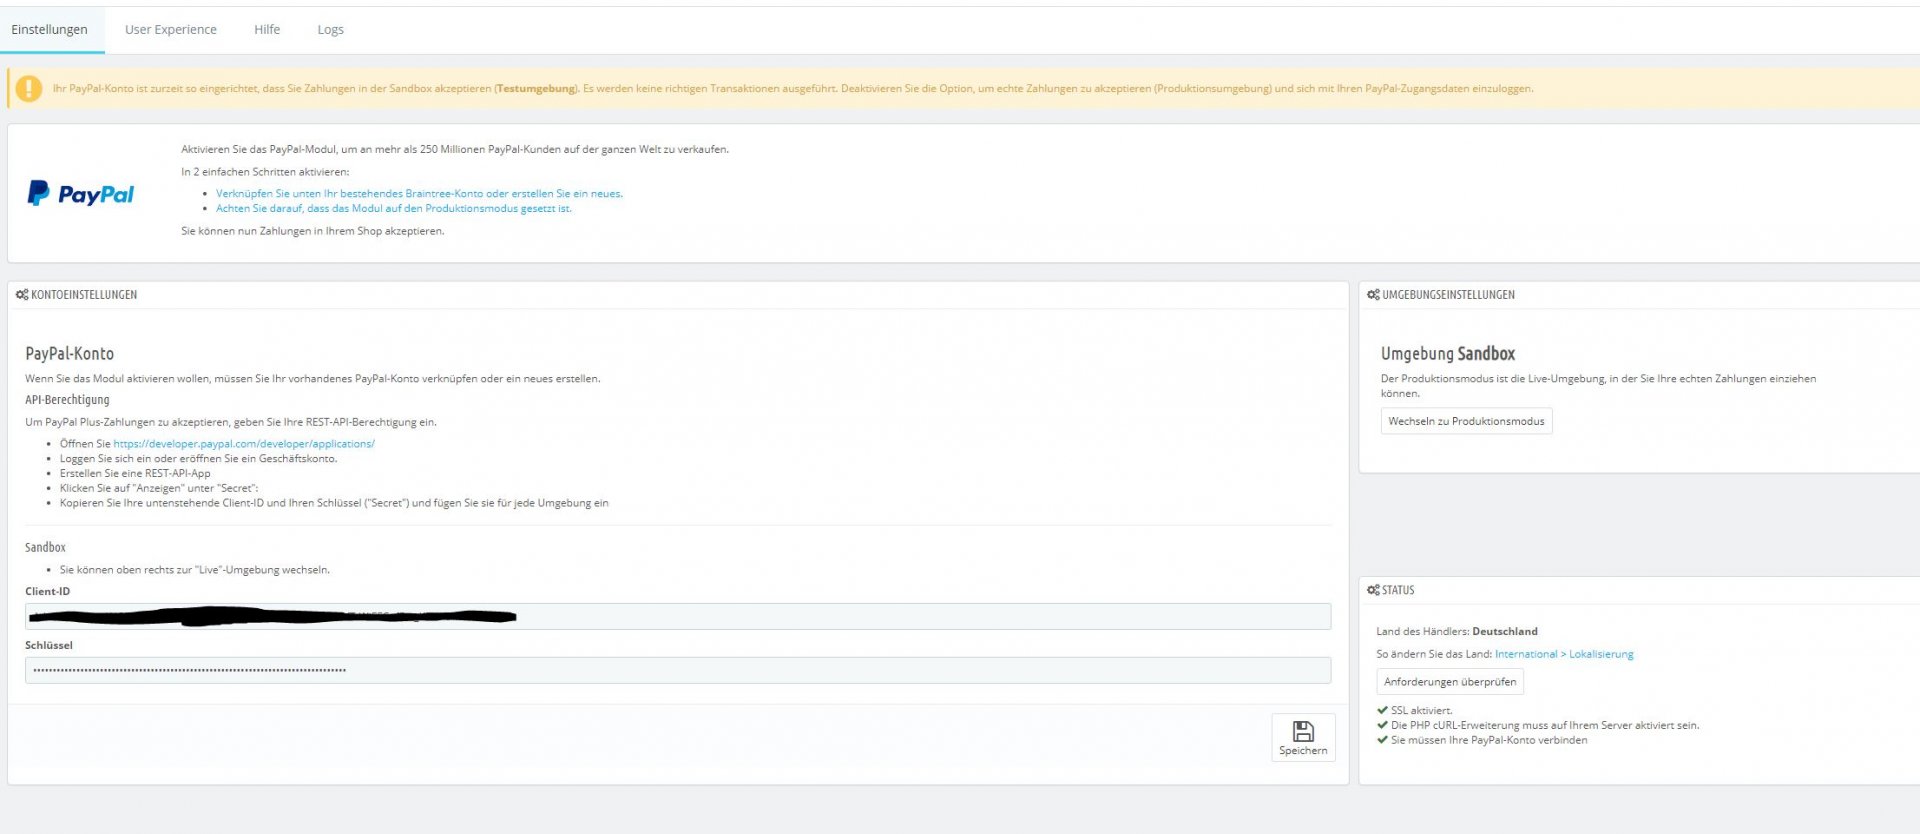This screenshot has height=834, width=1920.
Task: Switch to the User Experience tab
Action: 171,30
